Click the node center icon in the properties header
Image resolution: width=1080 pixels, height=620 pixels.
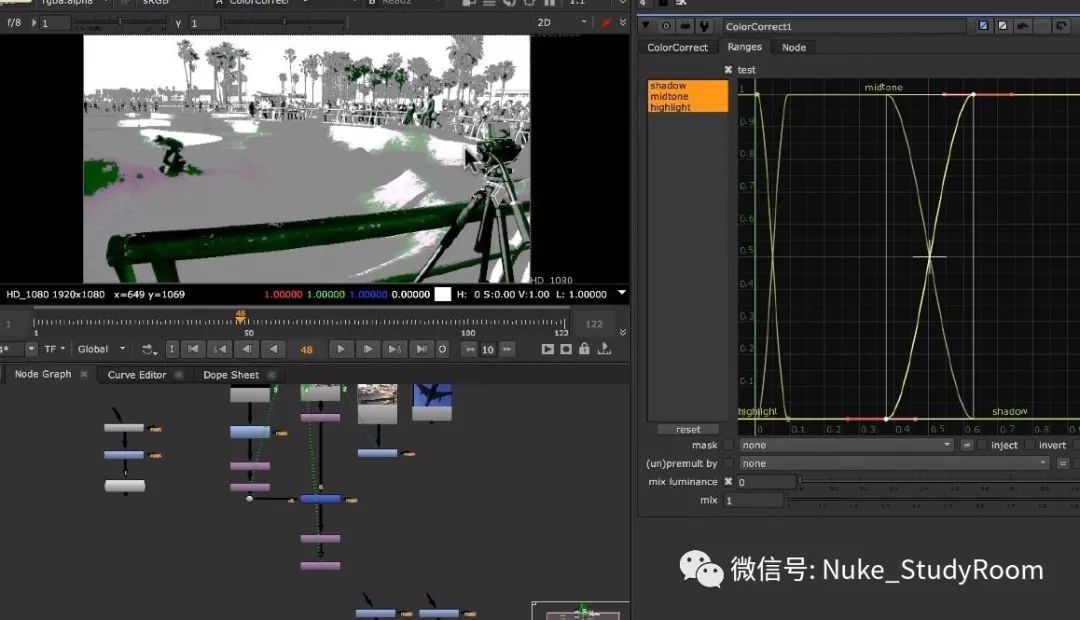coord(668,25)
